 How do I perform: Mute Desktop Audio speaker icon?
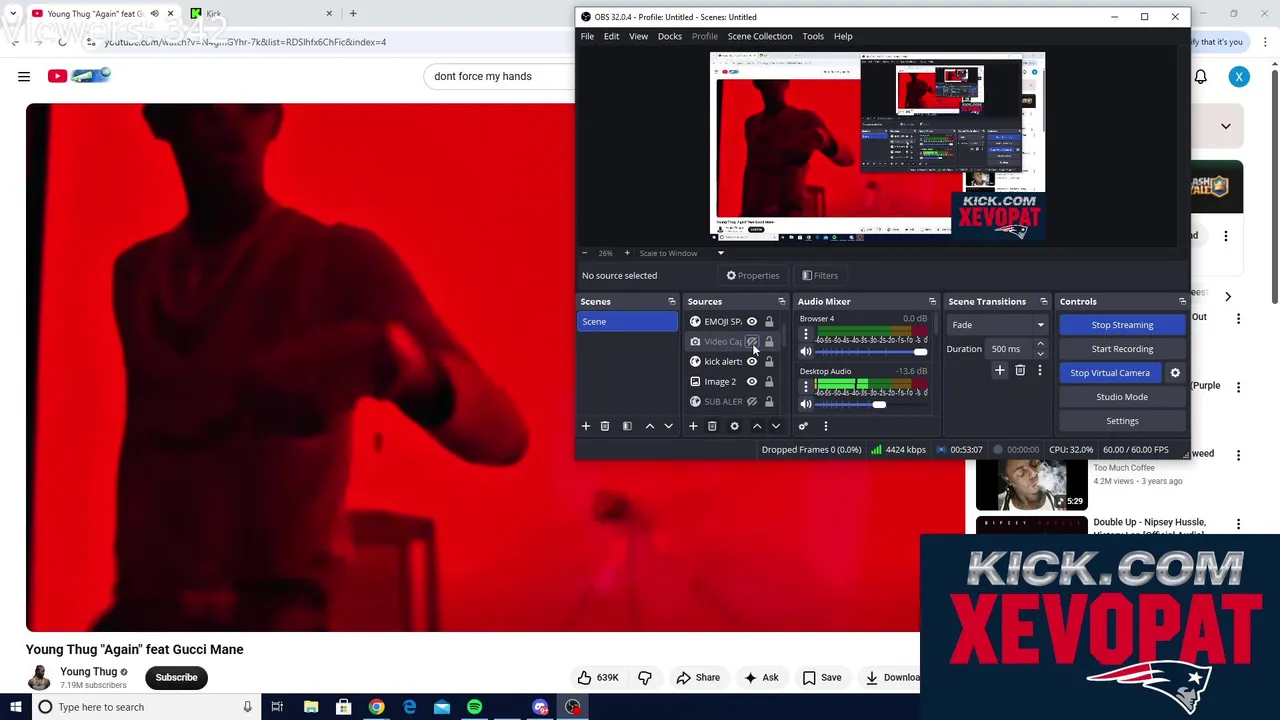[x=806, y=404]
